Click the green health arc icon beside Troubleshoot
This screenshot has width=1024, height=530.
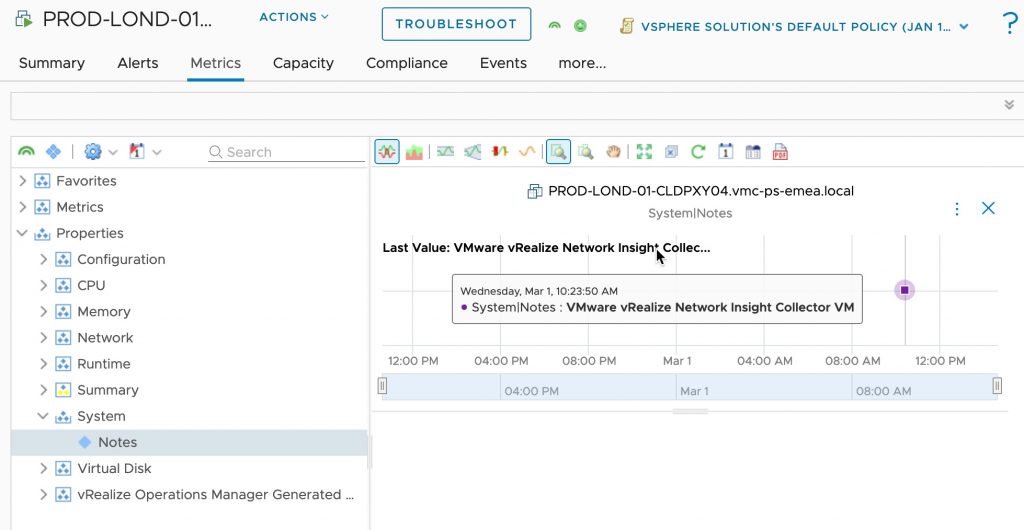554,25
